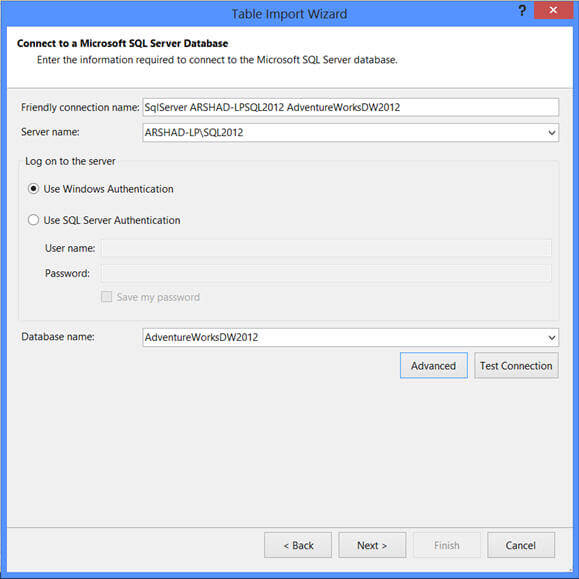Click inside the Server name combo box text
Viewport: 579px width, 579px height.
(x=194, y=133)
